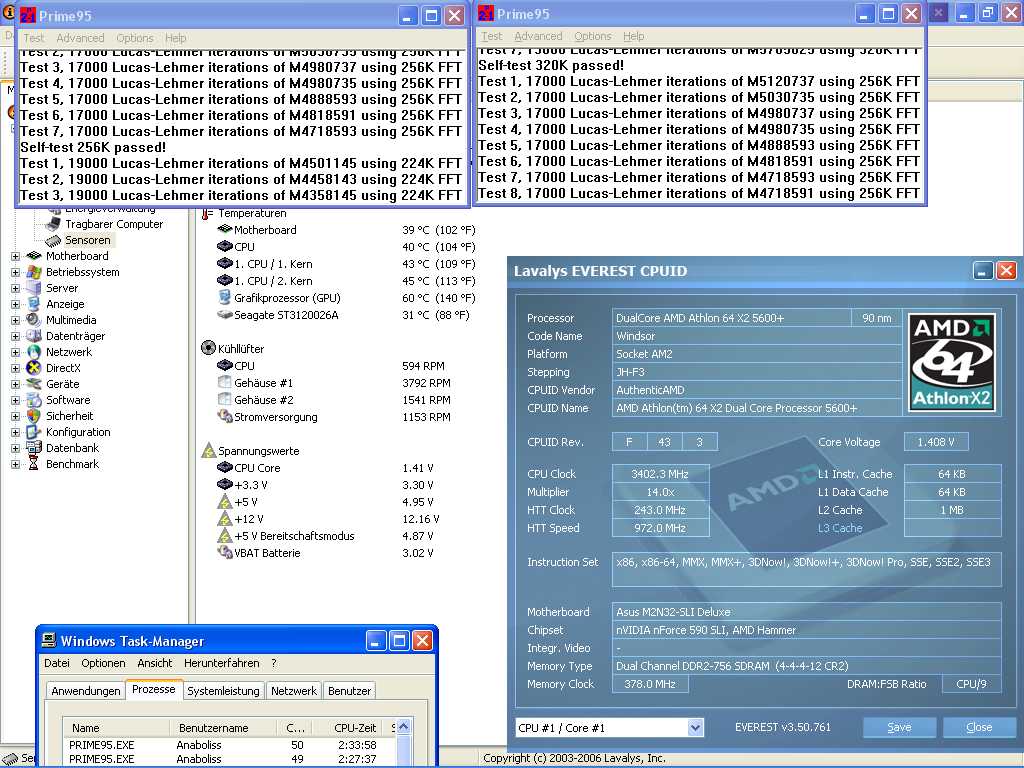Expand the Benchmark tree node

click(15, 464)
